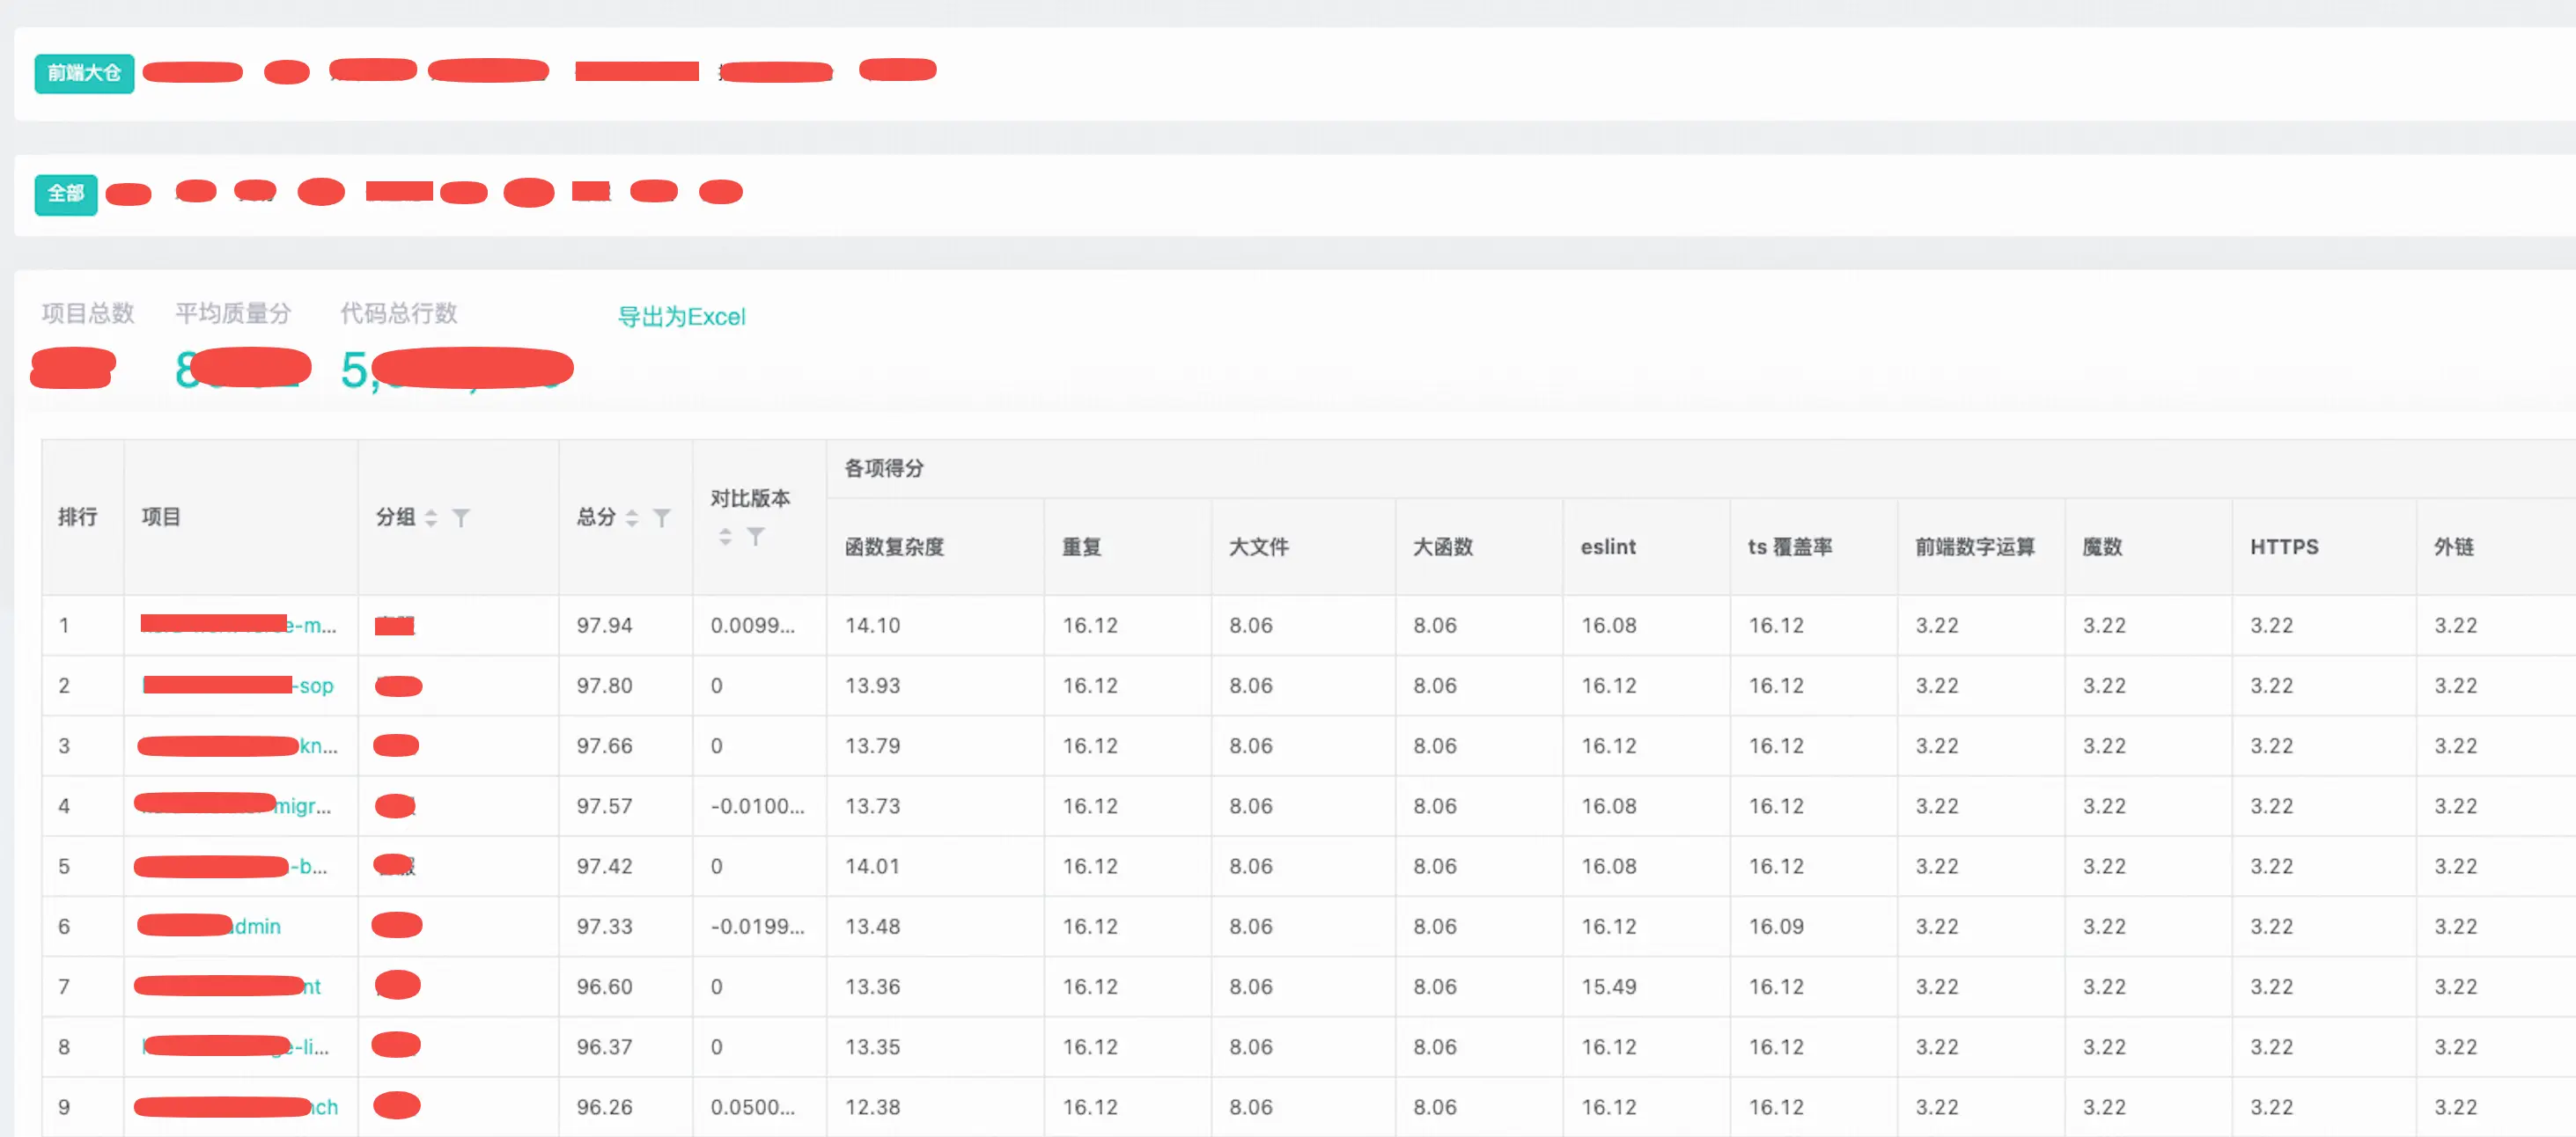This screenshot has width=2576, height=1137.
Task: Sort table by 分组 column arrows
Action: pyautogui.click(x=431, y=518)
